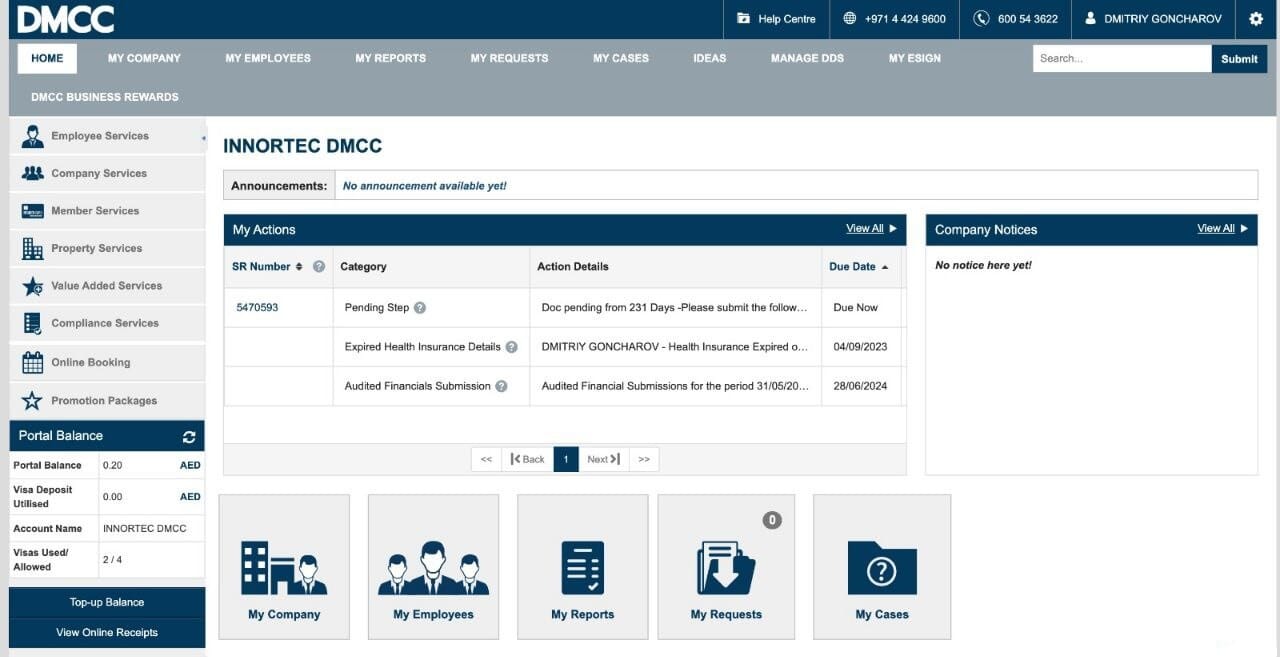Viewport: 1280px width, 657px height.
Task: Click the Back pagination button
Action: (527, 459)
